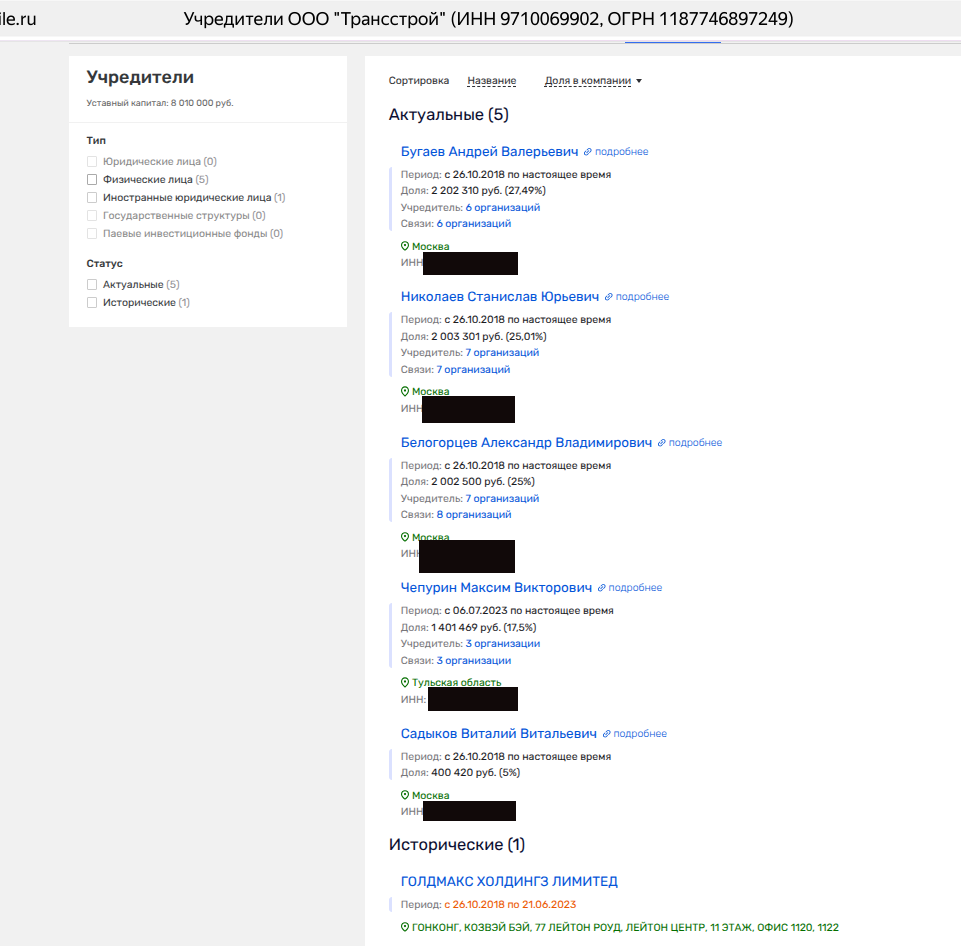
Task: Check Иностранные юридические лица filter
Action: pyautogui.click(x=92, y=198)
